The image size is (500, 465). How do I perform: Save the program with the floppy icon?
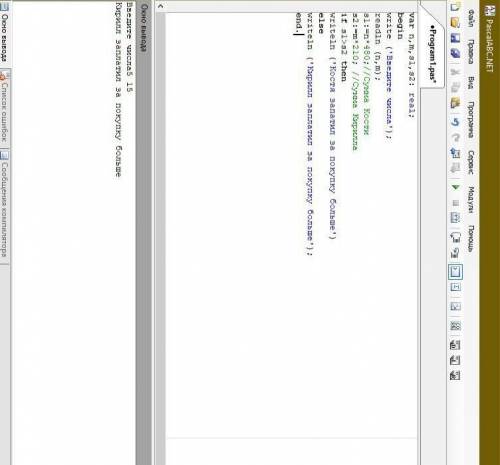point(455,37)
